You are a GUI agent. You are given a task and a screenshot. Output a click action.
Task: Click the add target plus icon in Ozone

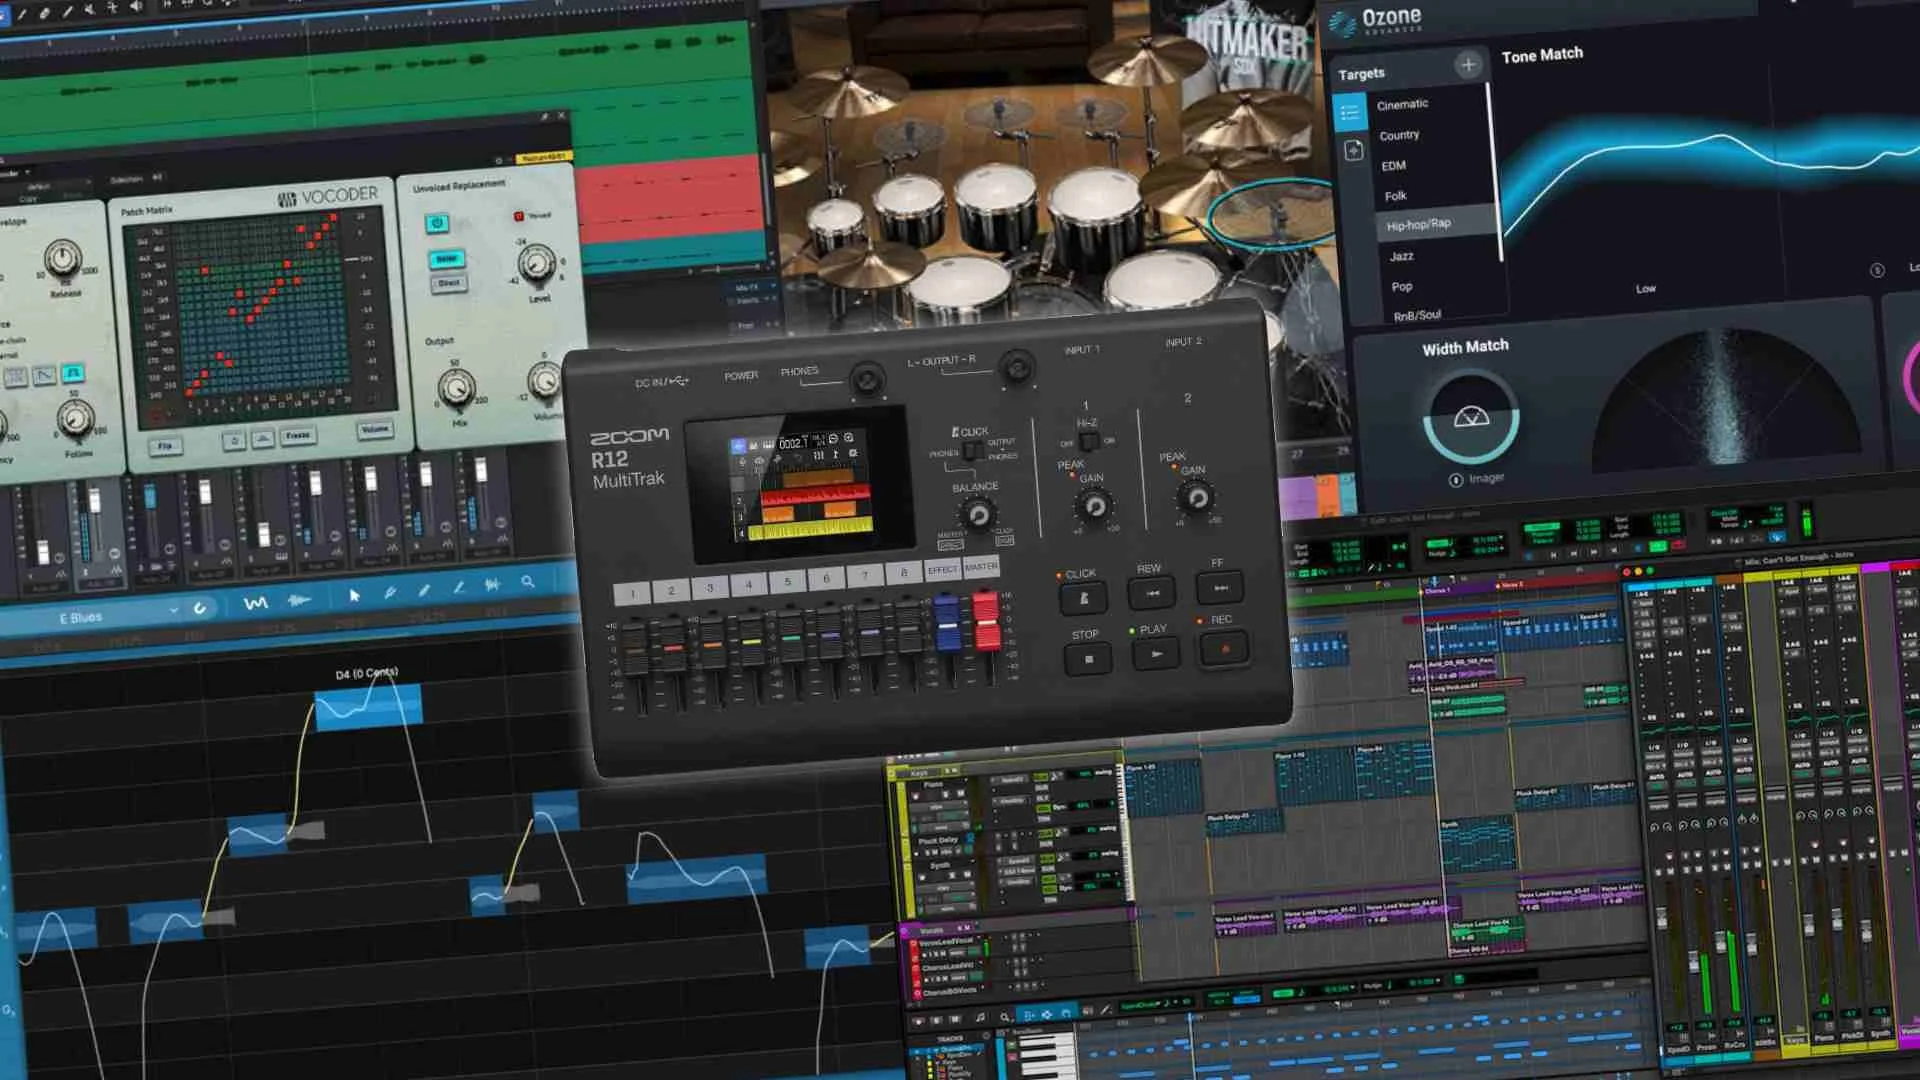pyautogui.click(x=1467, y=66)
